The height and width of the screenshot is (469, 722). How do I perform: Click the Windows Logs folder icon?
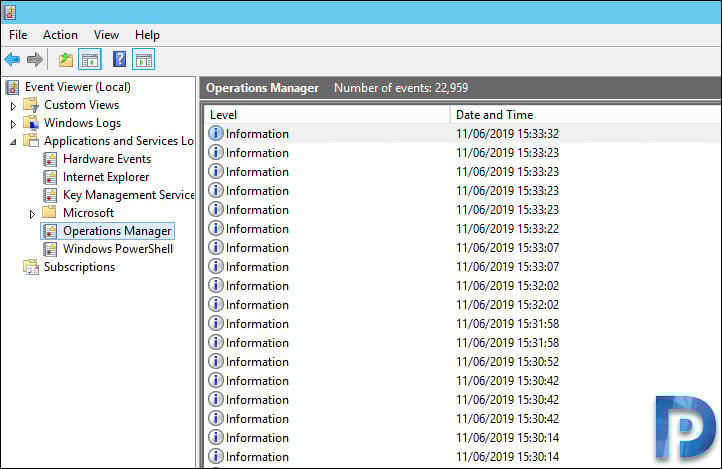(x=31, y=123)
